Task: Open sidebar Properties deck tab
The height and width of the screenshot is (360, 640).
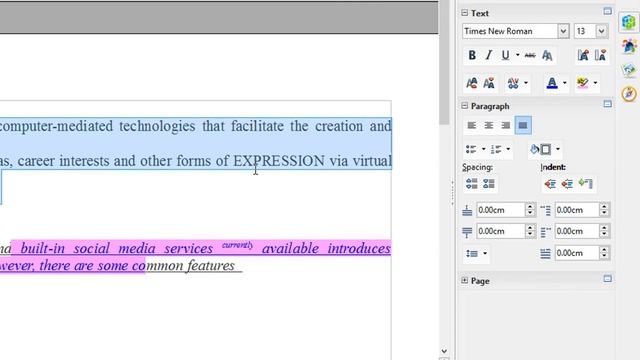Action: click(629, 22)
